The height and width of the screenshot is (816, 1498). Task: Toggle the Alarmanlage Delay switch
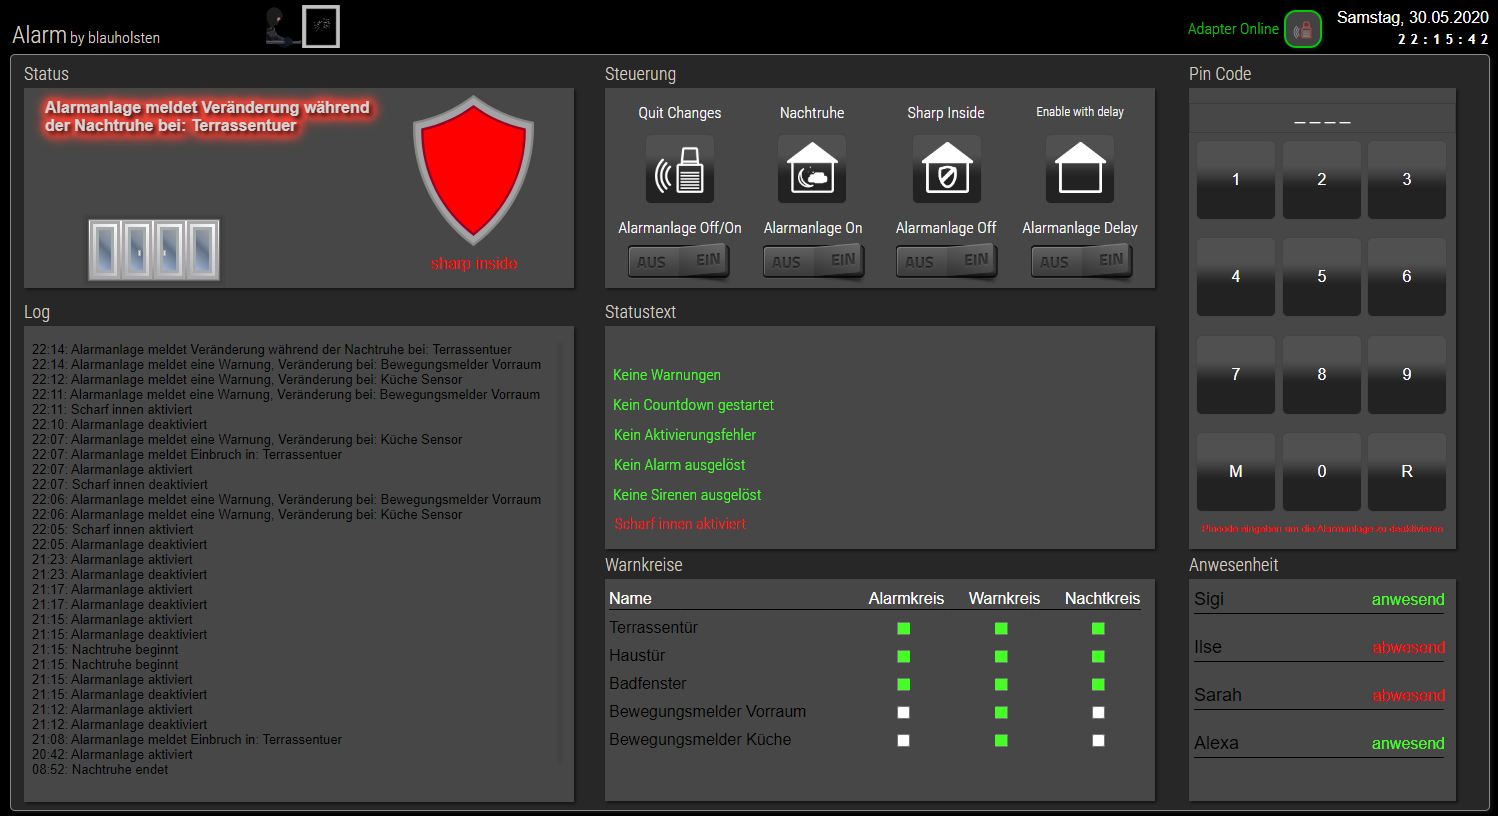tap(1082, 261)
